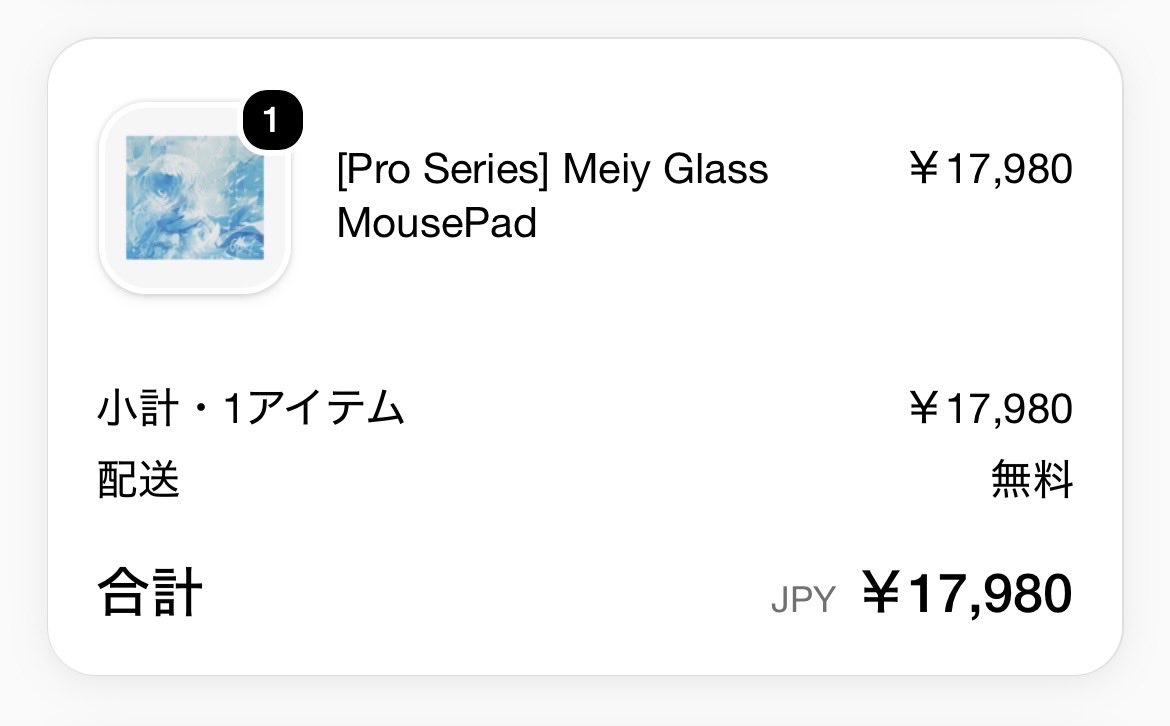Click the yen symbol of the bold total
The width and height of the screenshot is (1170, 726).
(x=881, y=592)
